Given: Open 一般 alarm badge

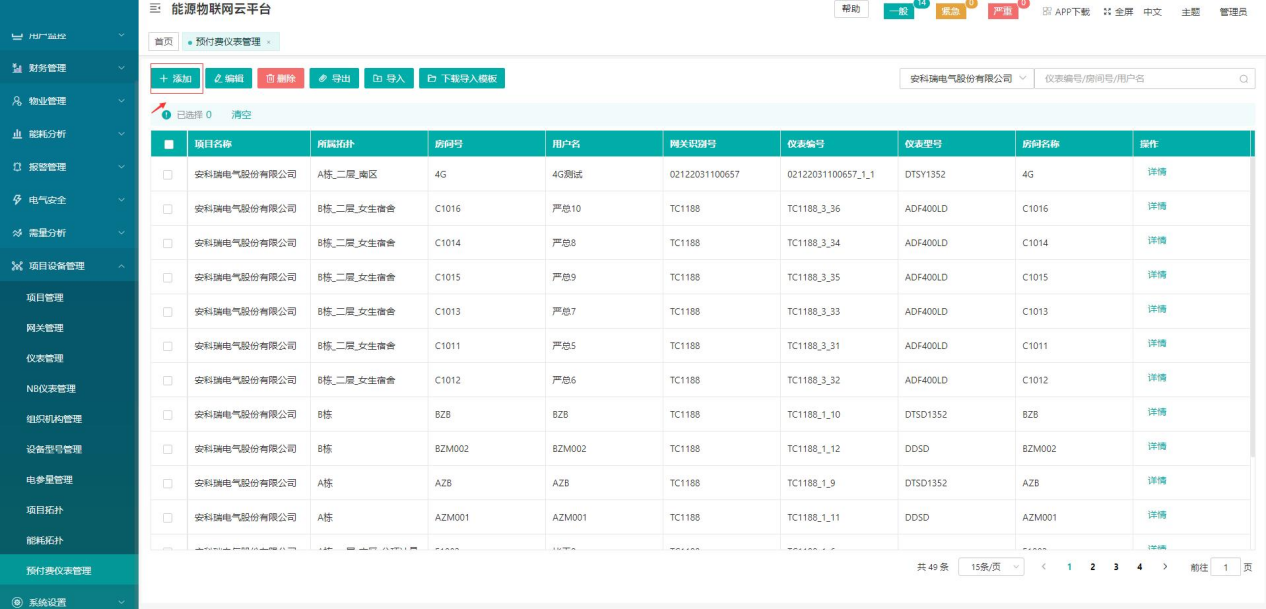Looking at the screenshot, I should coord(899,12).
